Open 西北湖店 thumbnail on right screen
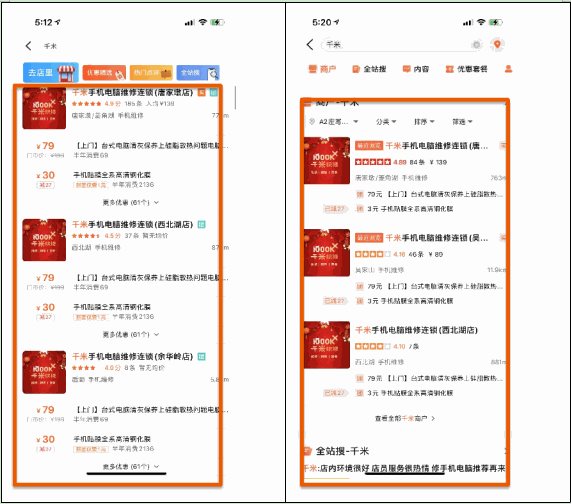571x504 pixels. click(327, 345)
